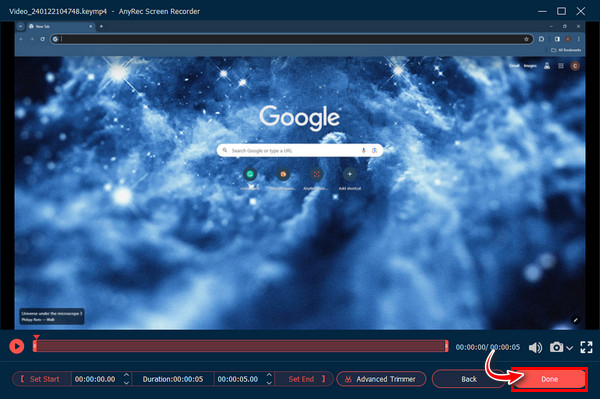Screen dimensions: 600x399
Task: Select the right trim end handle
Action: click(x=446, y=346)
